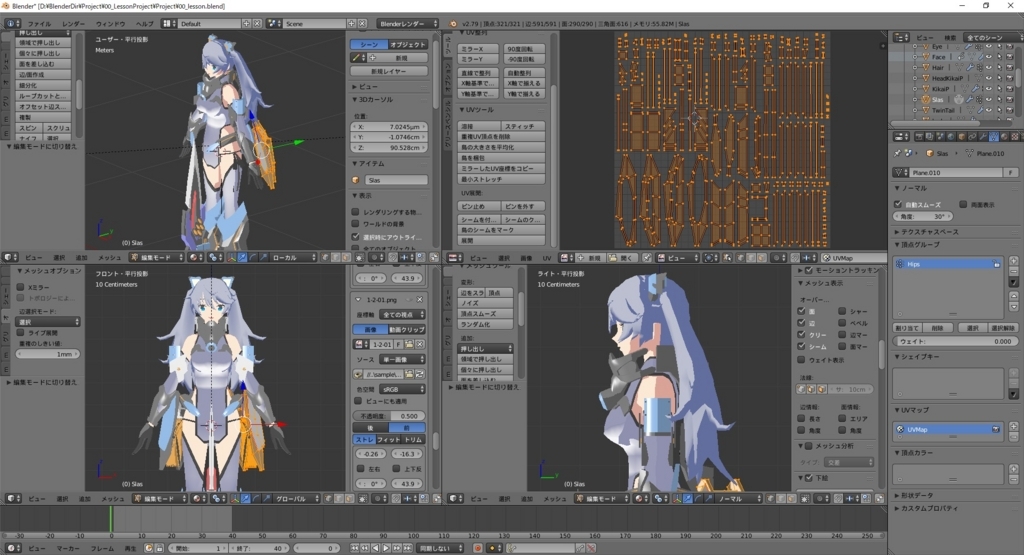1024x555 pixels.
Task: Click the 新規レイヤー button
Action: pos(389,71)
